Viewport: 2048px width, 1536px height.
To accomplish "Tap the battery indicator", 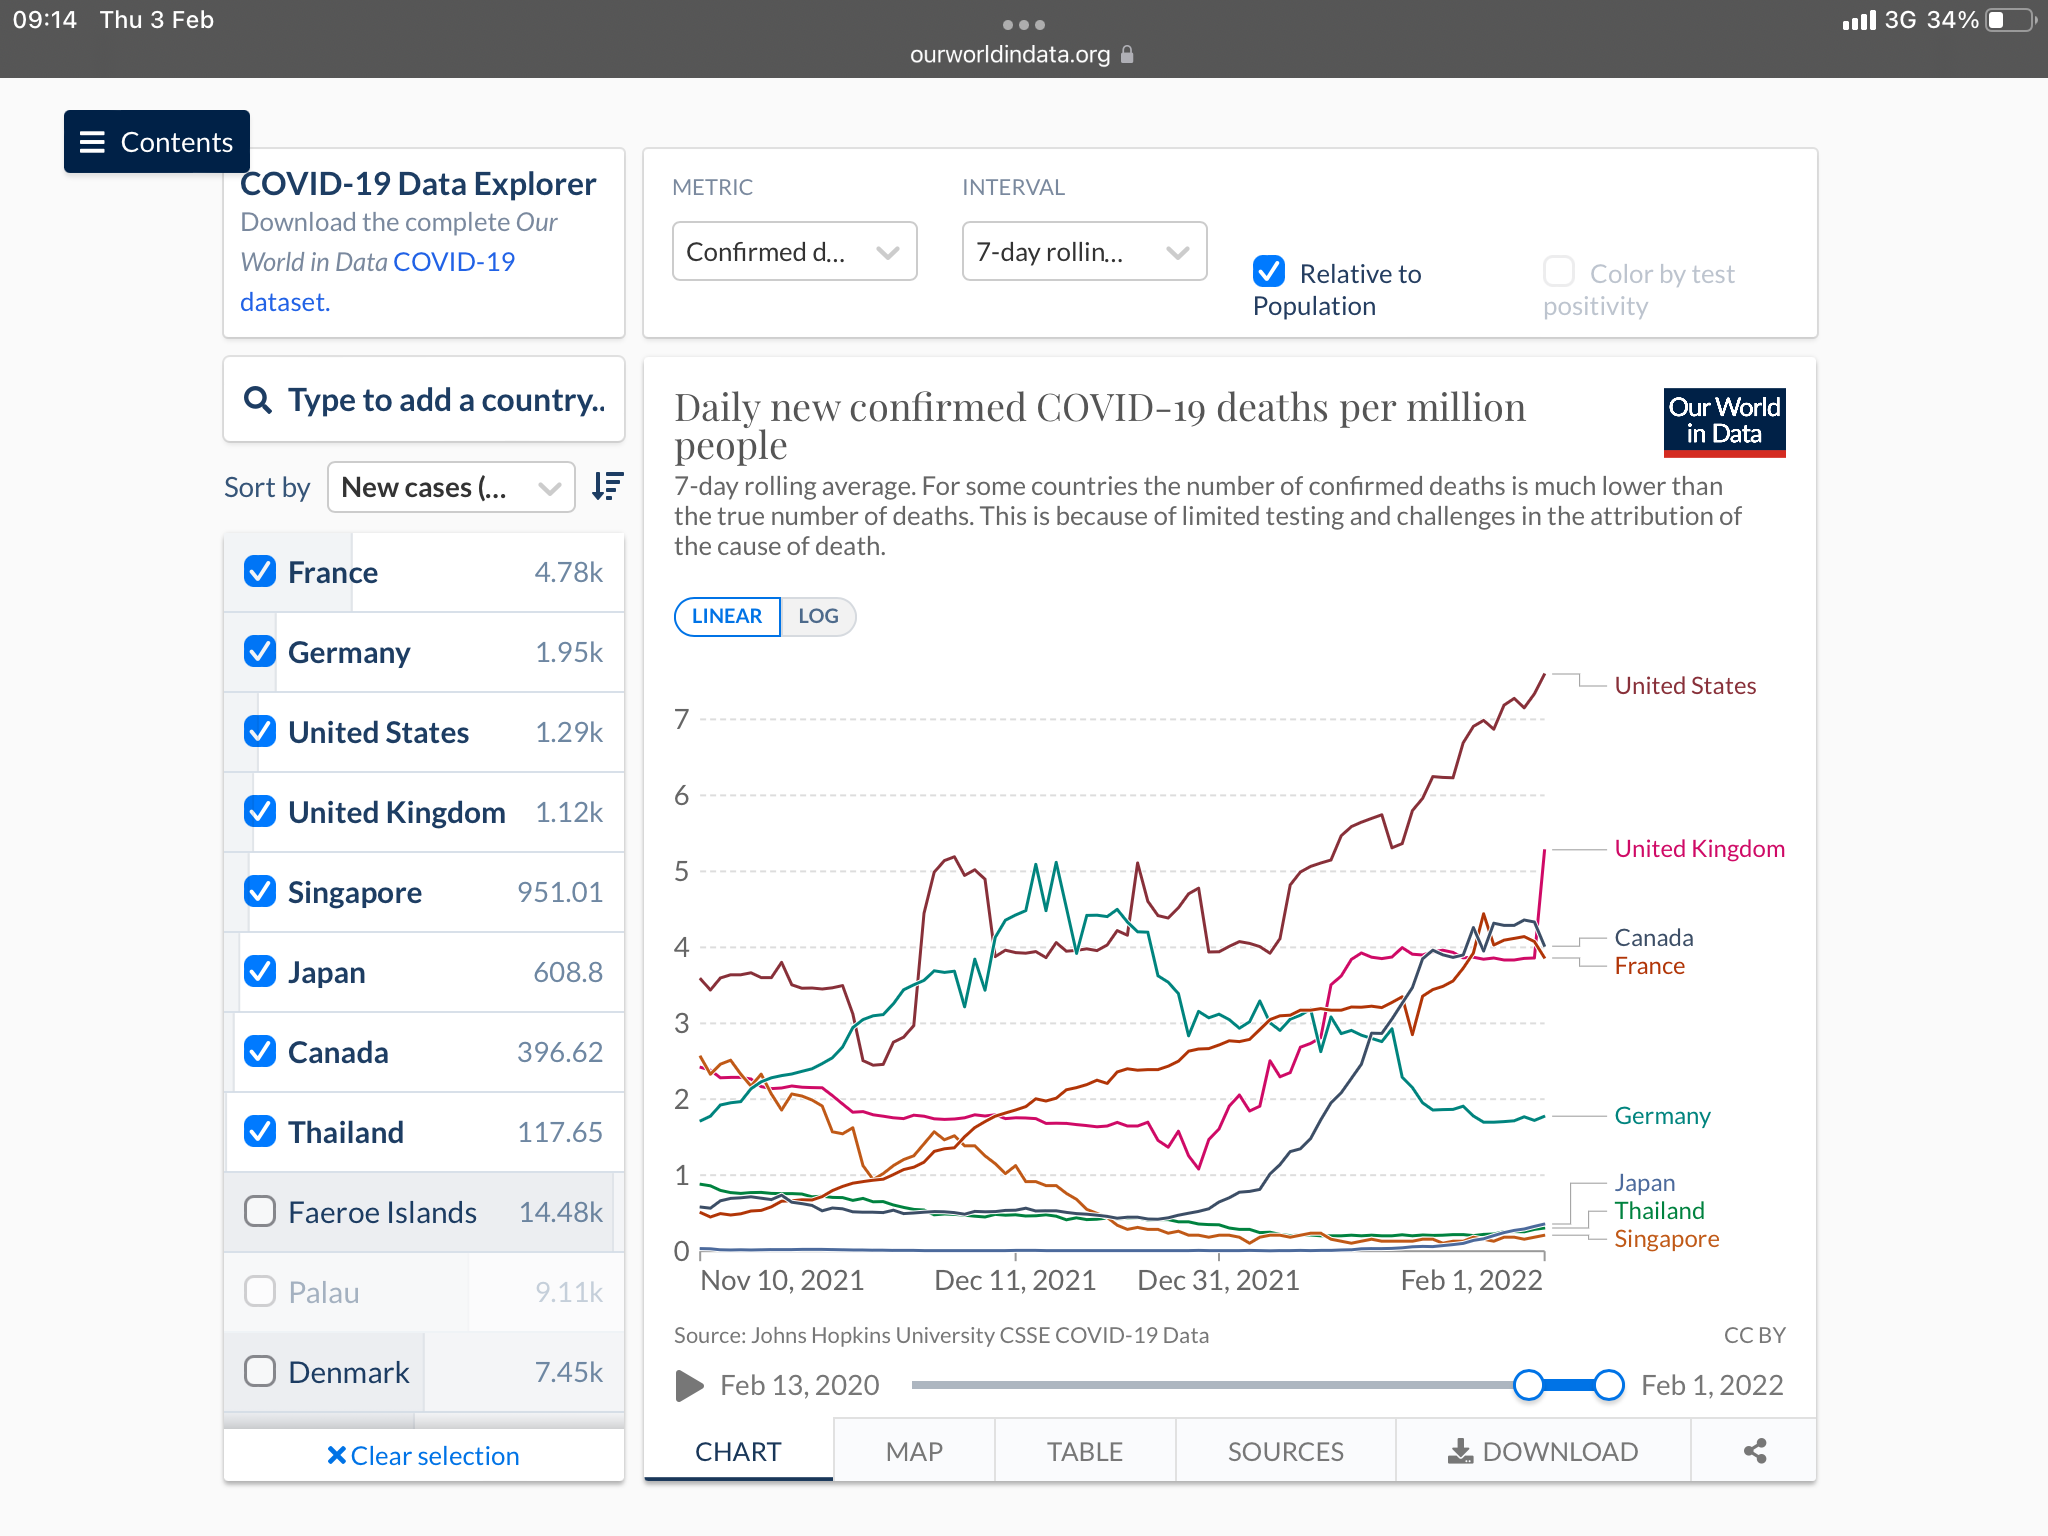I will [x=2011, y=20].
